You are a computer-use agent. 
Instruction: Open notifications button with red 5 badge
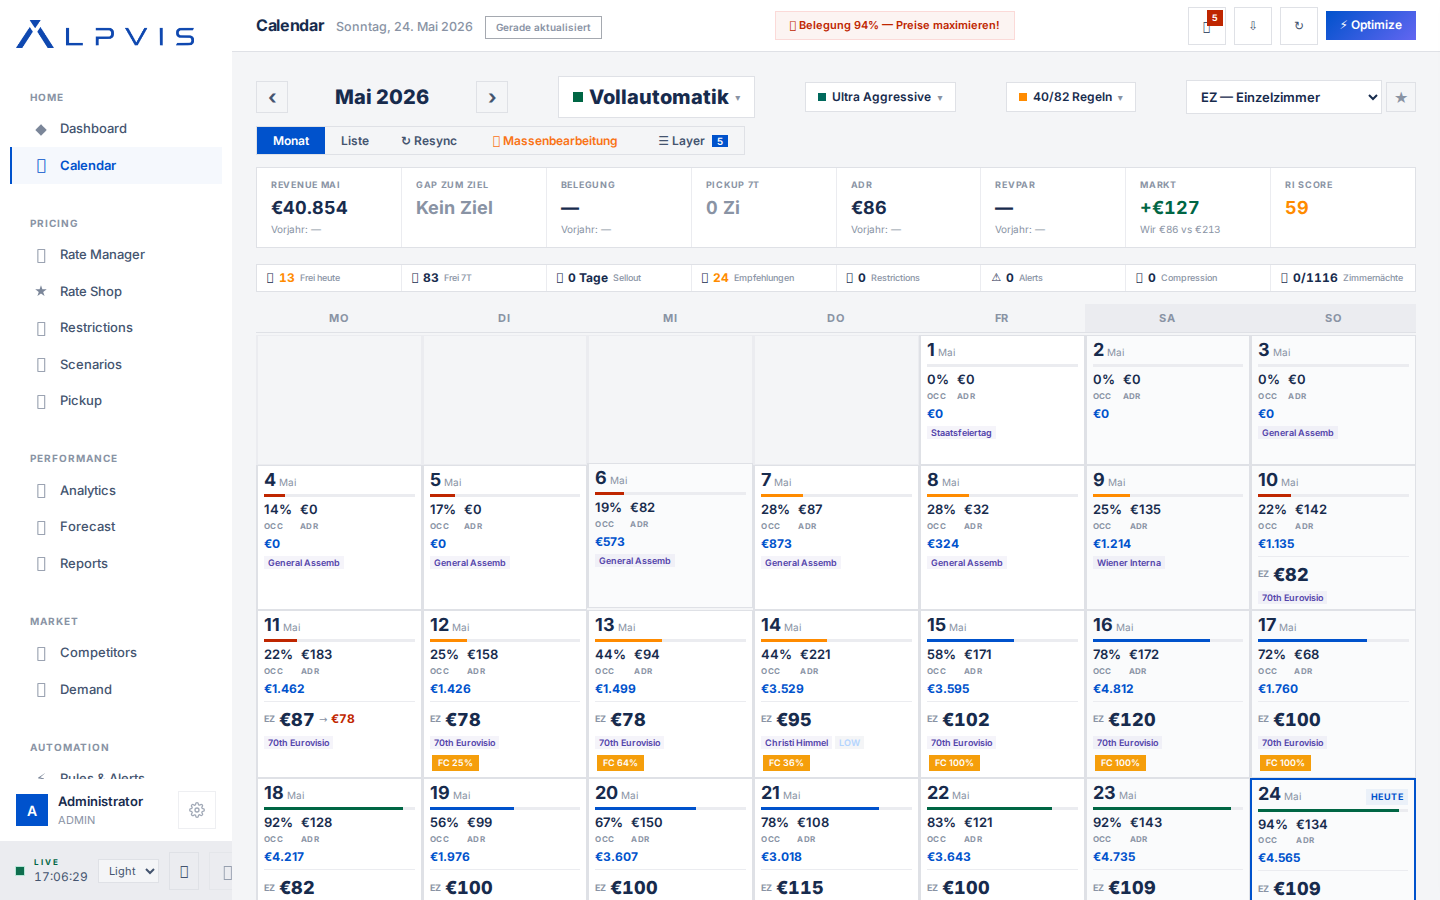click(x=1207, y=26)
